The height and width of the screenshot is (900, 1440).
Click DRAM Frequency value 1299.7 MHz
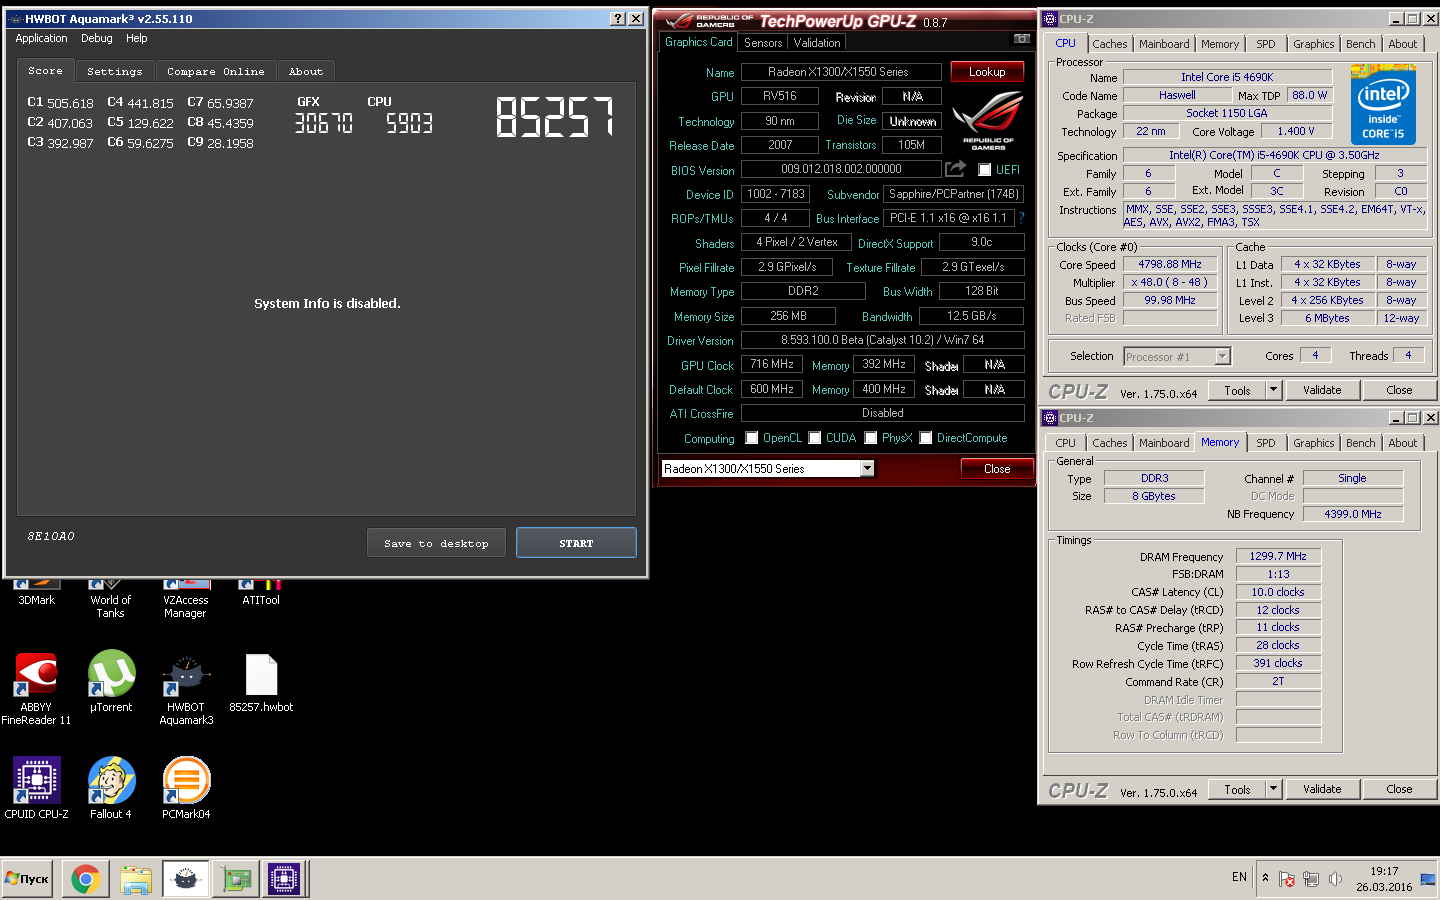[1278, 556]
